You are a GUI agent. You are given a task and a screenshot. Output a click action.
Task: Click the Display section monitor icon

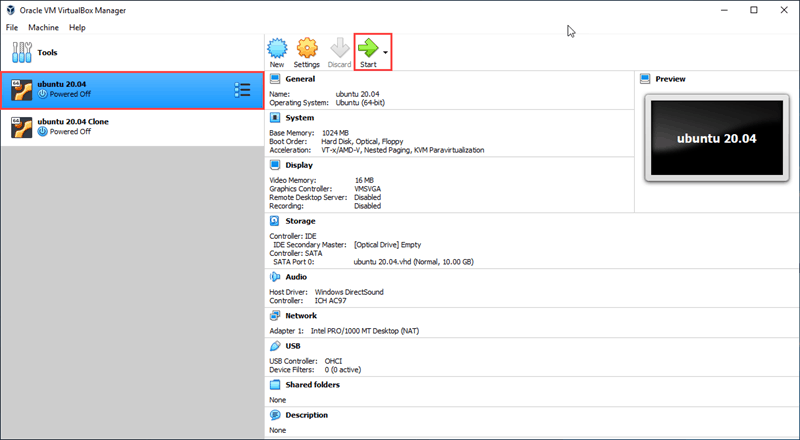tap(275, 165)
